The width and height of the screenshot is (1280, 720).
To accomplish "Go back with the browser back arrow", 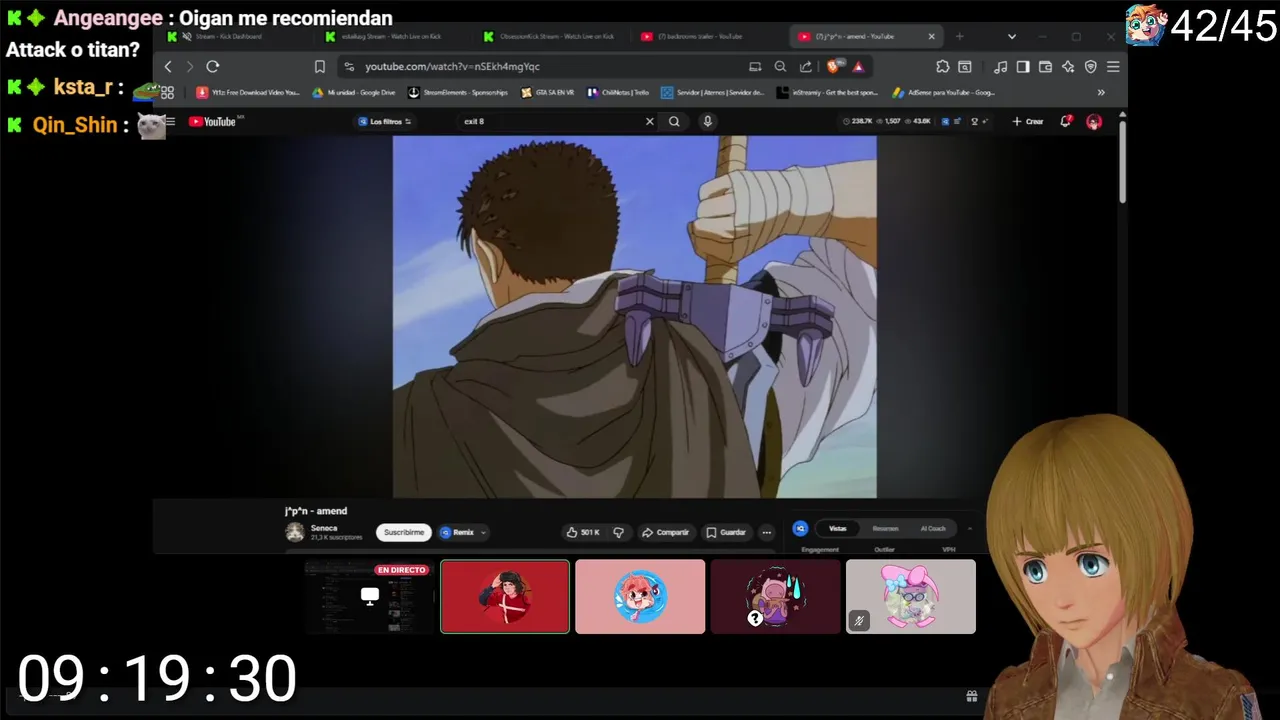I will pos(168,67).
